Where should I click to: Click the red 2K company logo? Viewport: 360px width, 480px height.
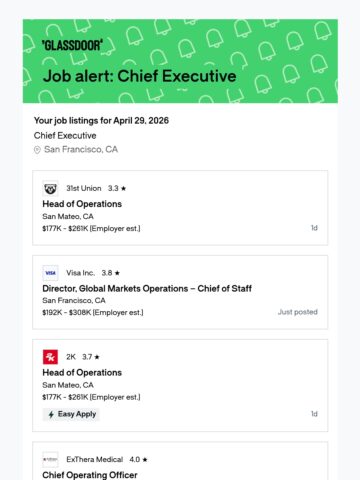point(50,357)
